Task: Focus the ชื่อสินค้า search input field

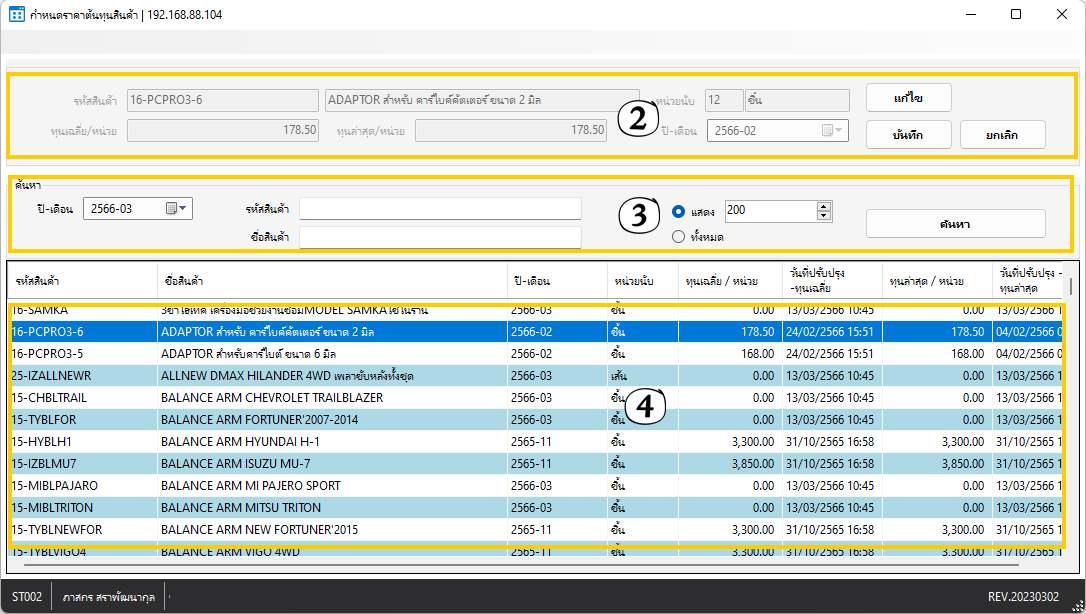Action: 440,237
